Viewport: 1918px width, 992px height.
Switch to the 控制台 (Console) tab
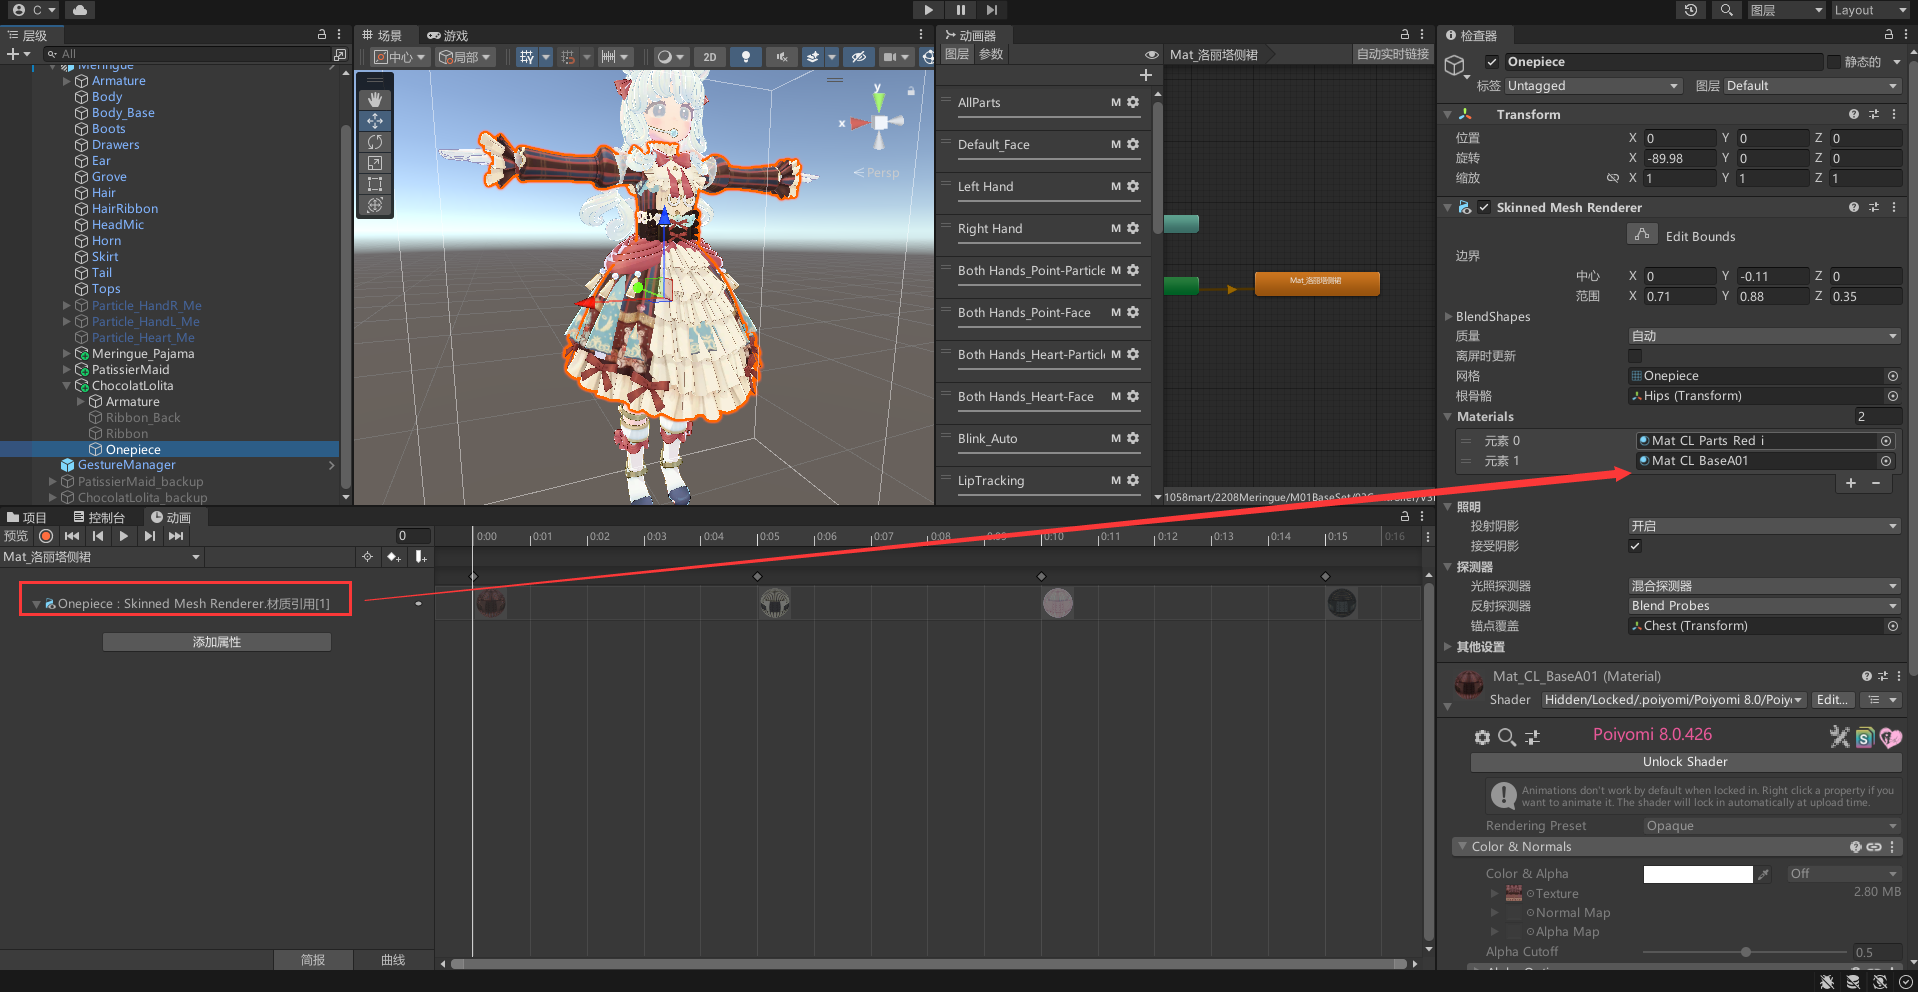100,517
